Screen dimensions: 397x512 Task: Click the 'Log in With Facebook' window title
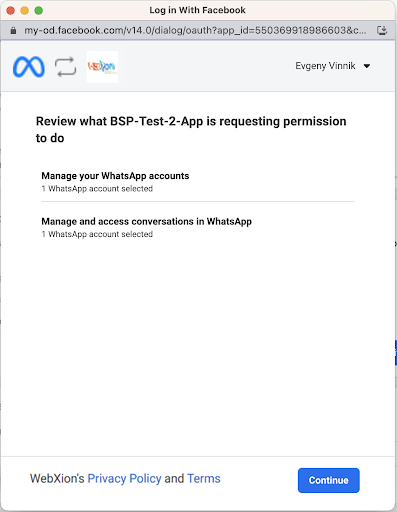[x=197, y=10]
